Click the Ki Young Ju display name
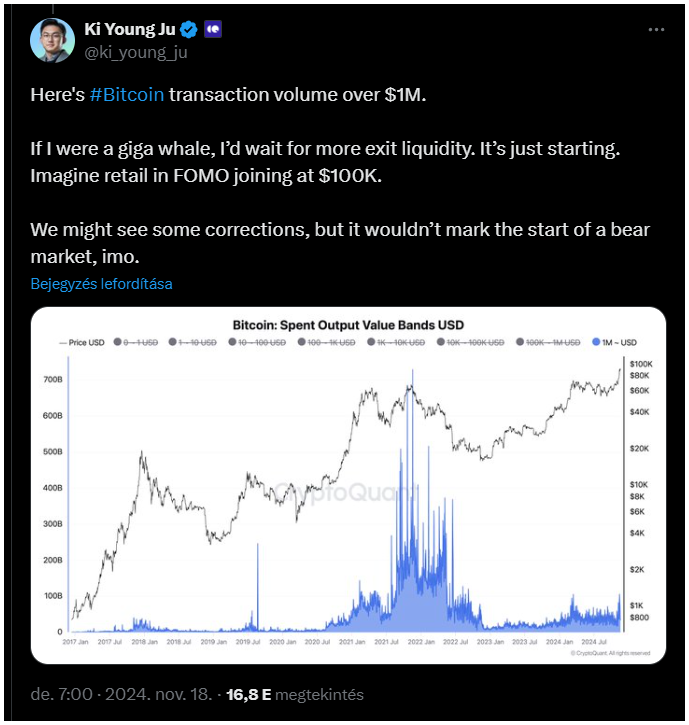The image size is (689, 725). click(130, 29)
